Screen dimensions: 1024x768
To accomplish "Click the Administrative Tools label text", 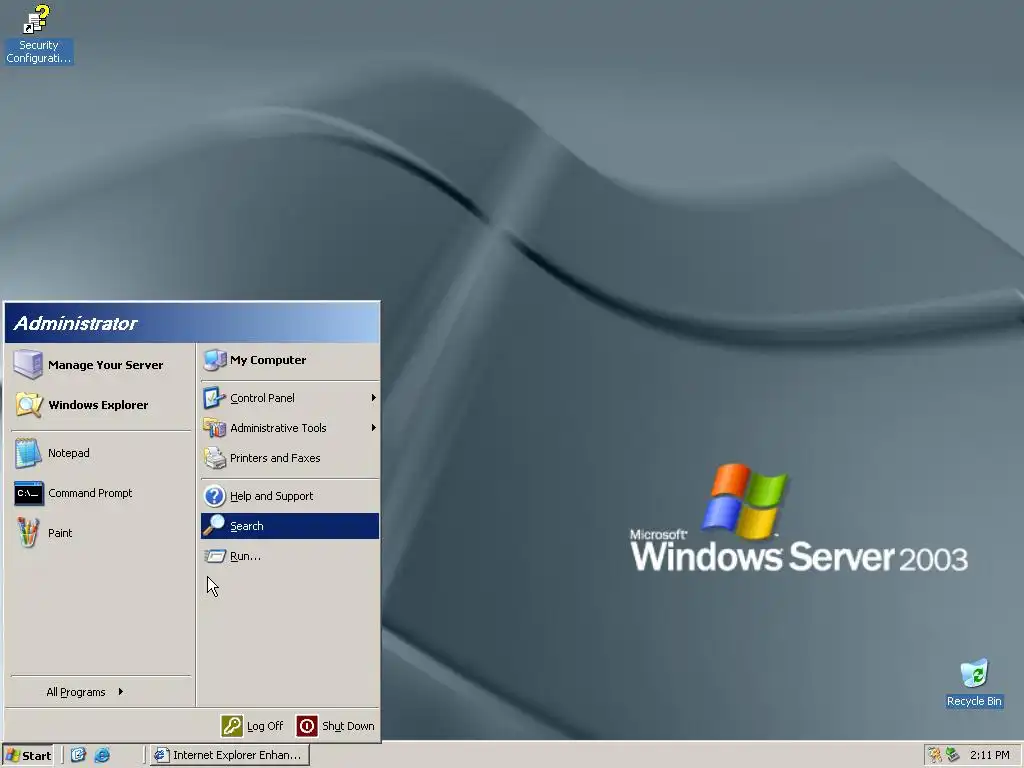I will (278, 428).
